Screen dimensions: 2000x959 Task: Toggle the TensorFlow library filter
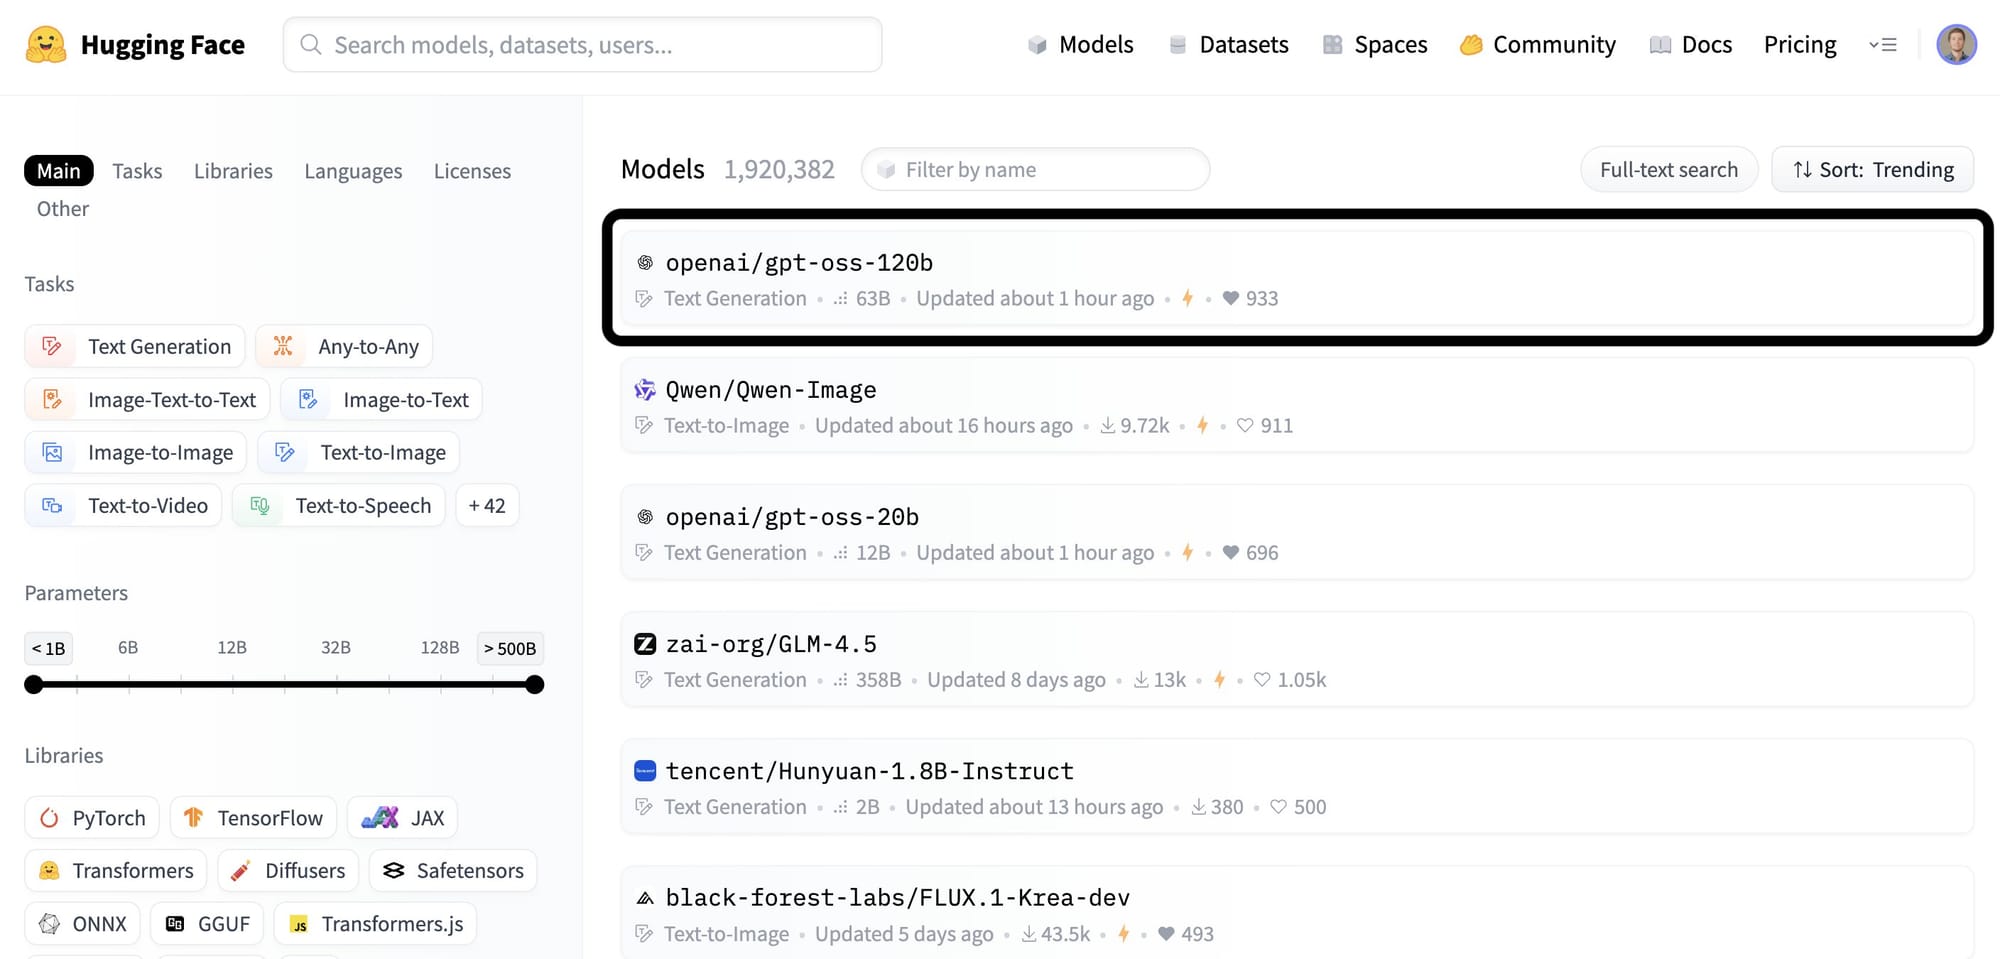tap(253, 817)
